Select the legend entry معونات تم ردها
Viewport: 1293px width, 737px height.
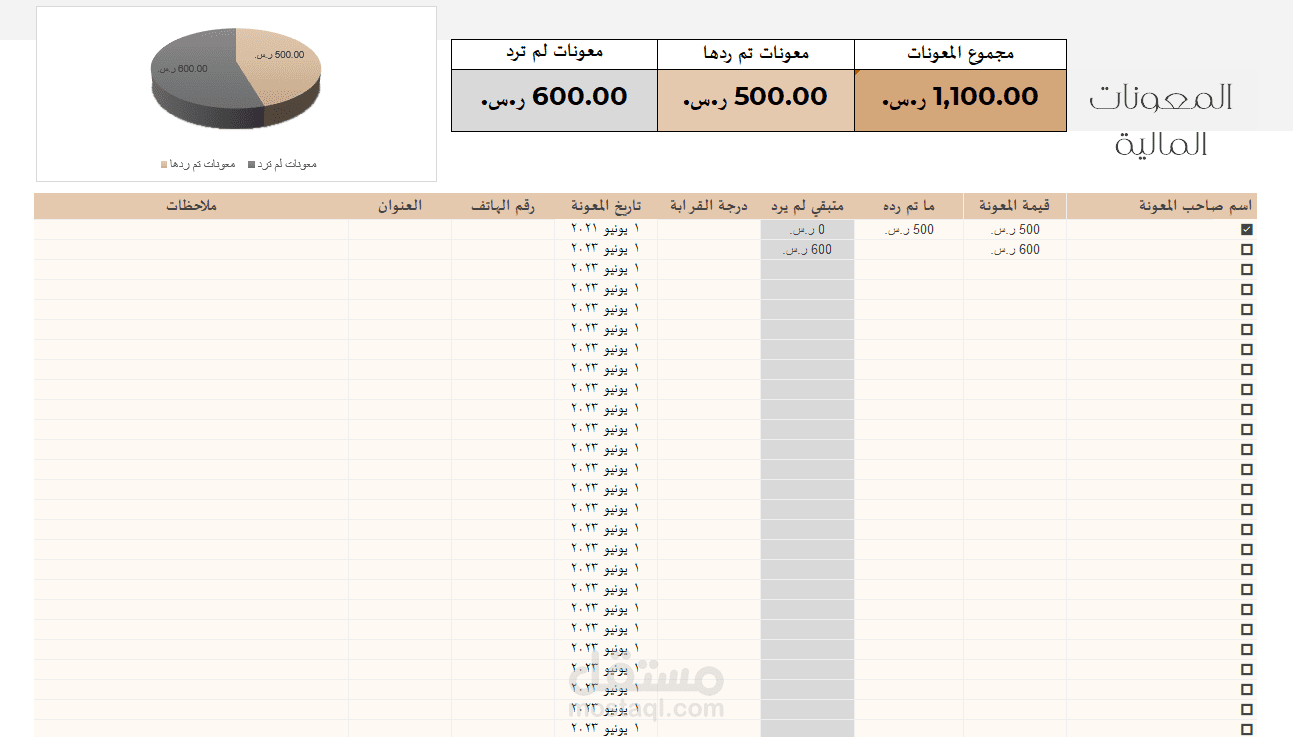[x=197, y=164]
